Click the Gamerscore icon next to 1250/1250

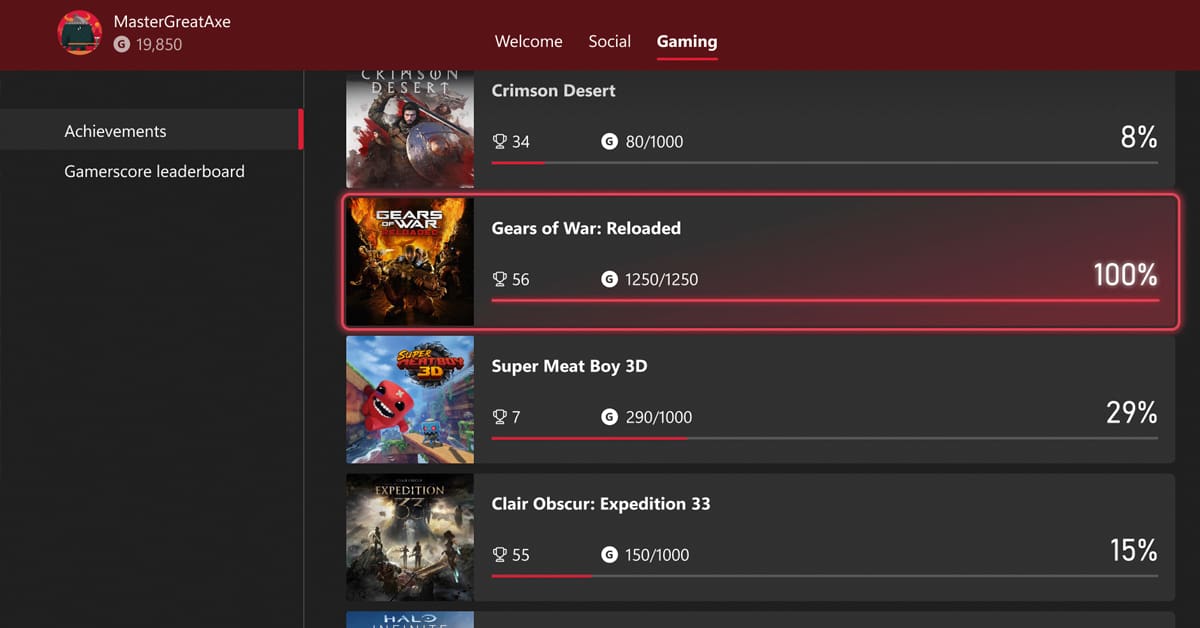point(609,280)
